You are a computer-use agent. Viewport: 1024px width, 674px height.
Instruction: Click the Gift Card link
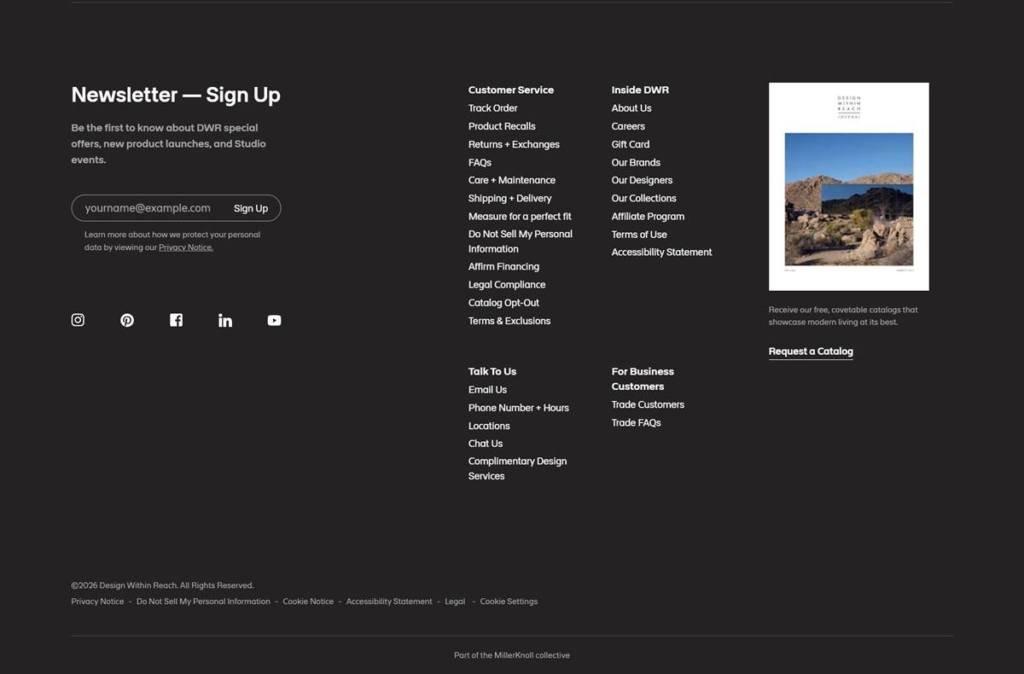pyautogui.click(x=630, y=144)
